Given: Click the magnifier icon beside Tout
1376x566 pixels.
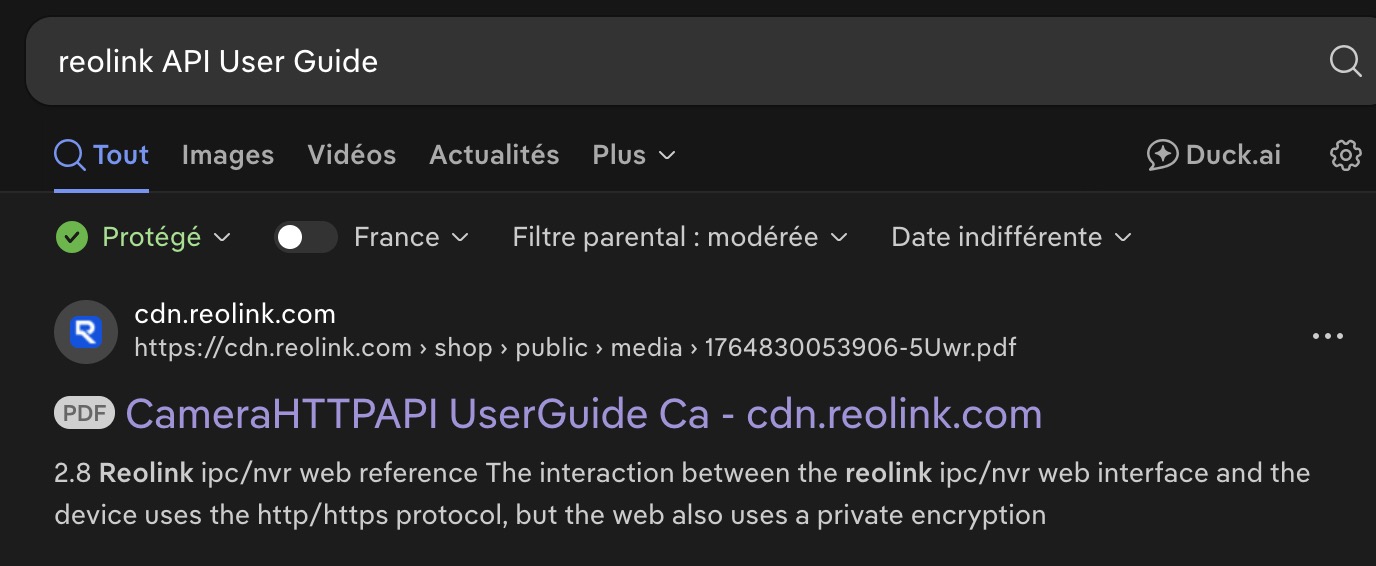Looking at the screenshot, I should coord(69,155).
